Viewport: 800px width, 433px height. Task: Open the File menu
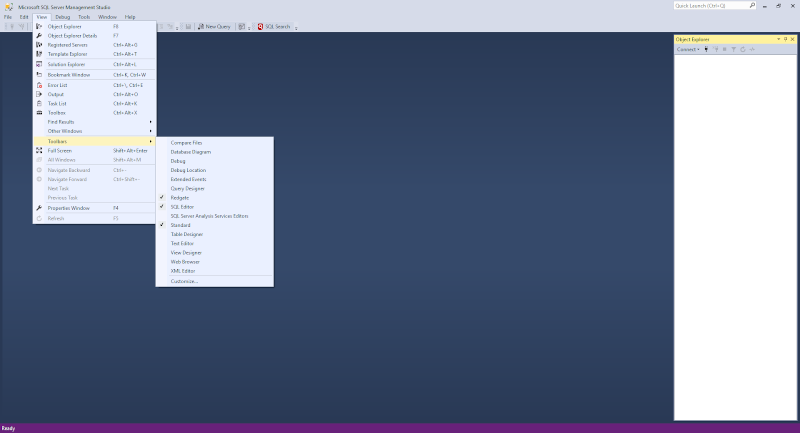pyautogui.click(x=8, y=17)
